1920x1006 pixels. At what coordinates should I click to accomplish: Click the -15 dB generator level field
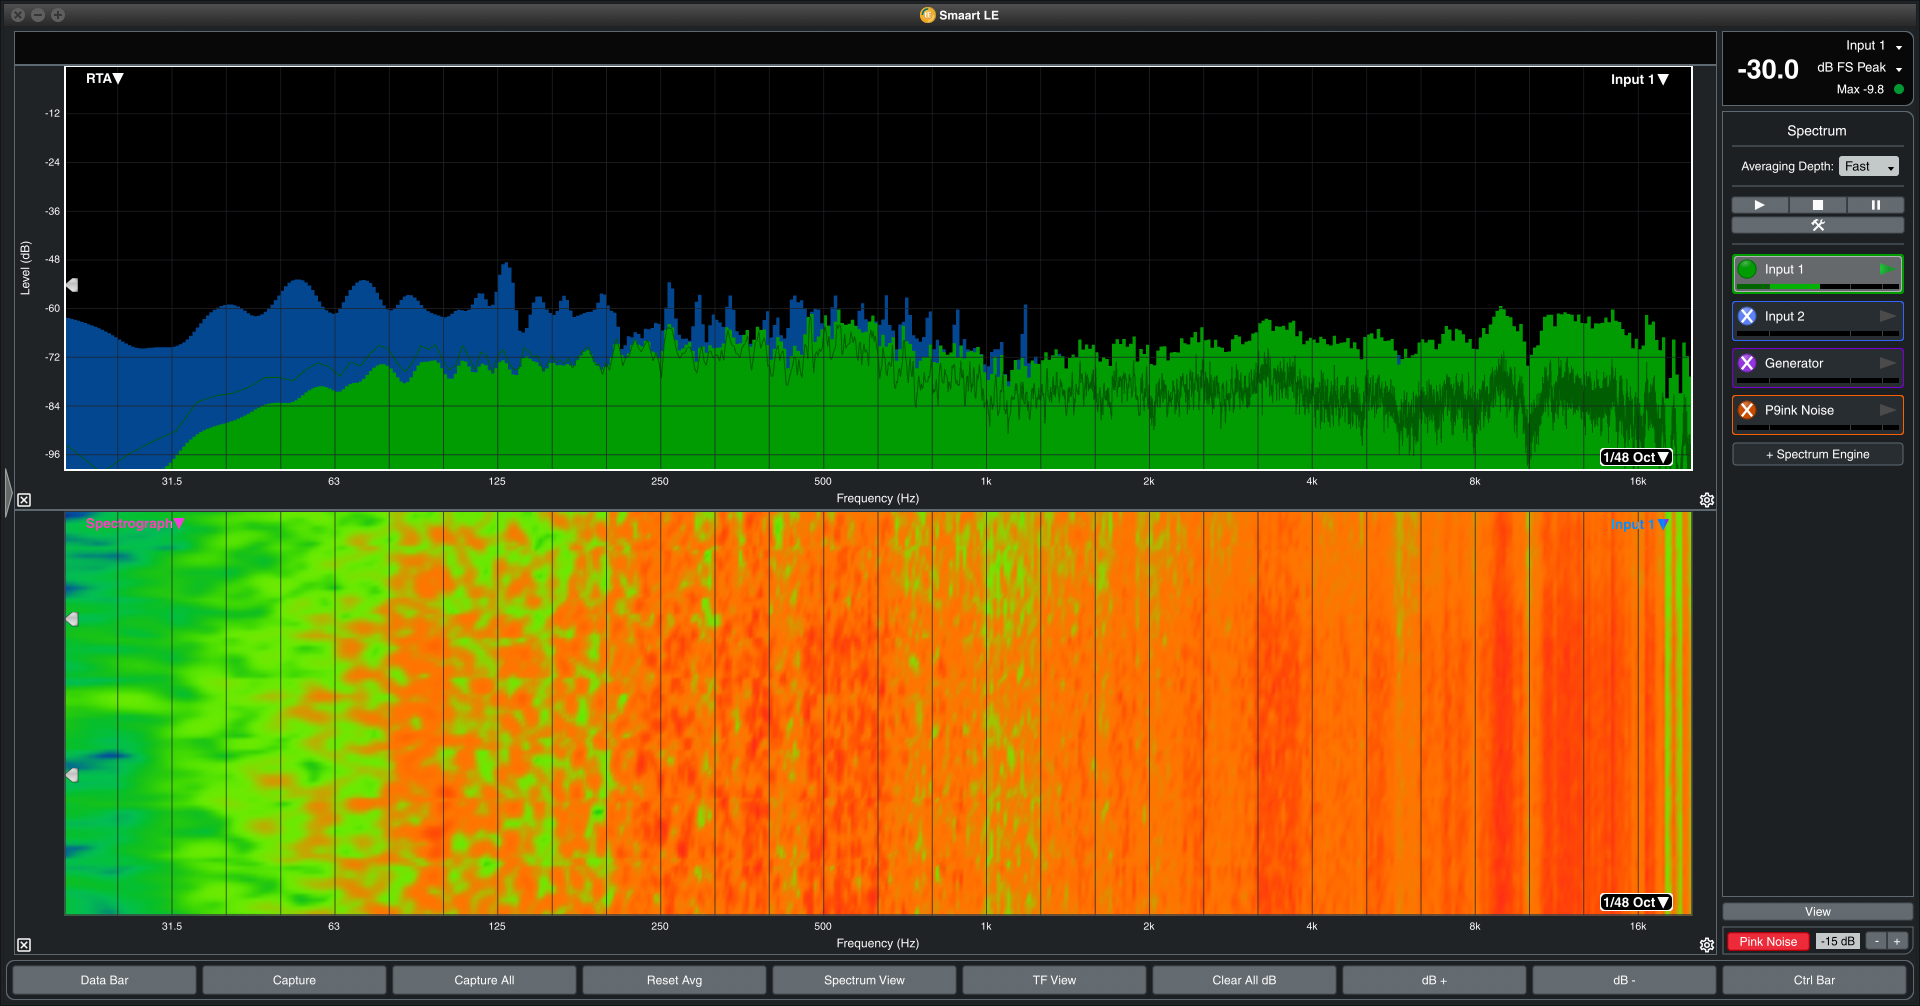1837,942
